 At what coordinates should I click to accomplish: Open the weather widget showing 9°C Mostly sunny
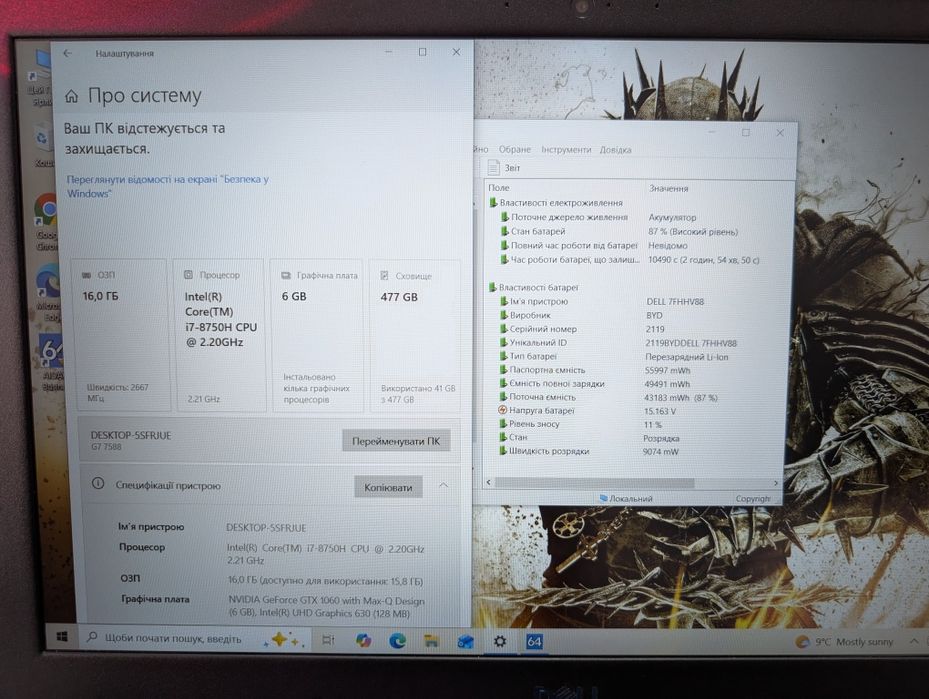point(845,642)
